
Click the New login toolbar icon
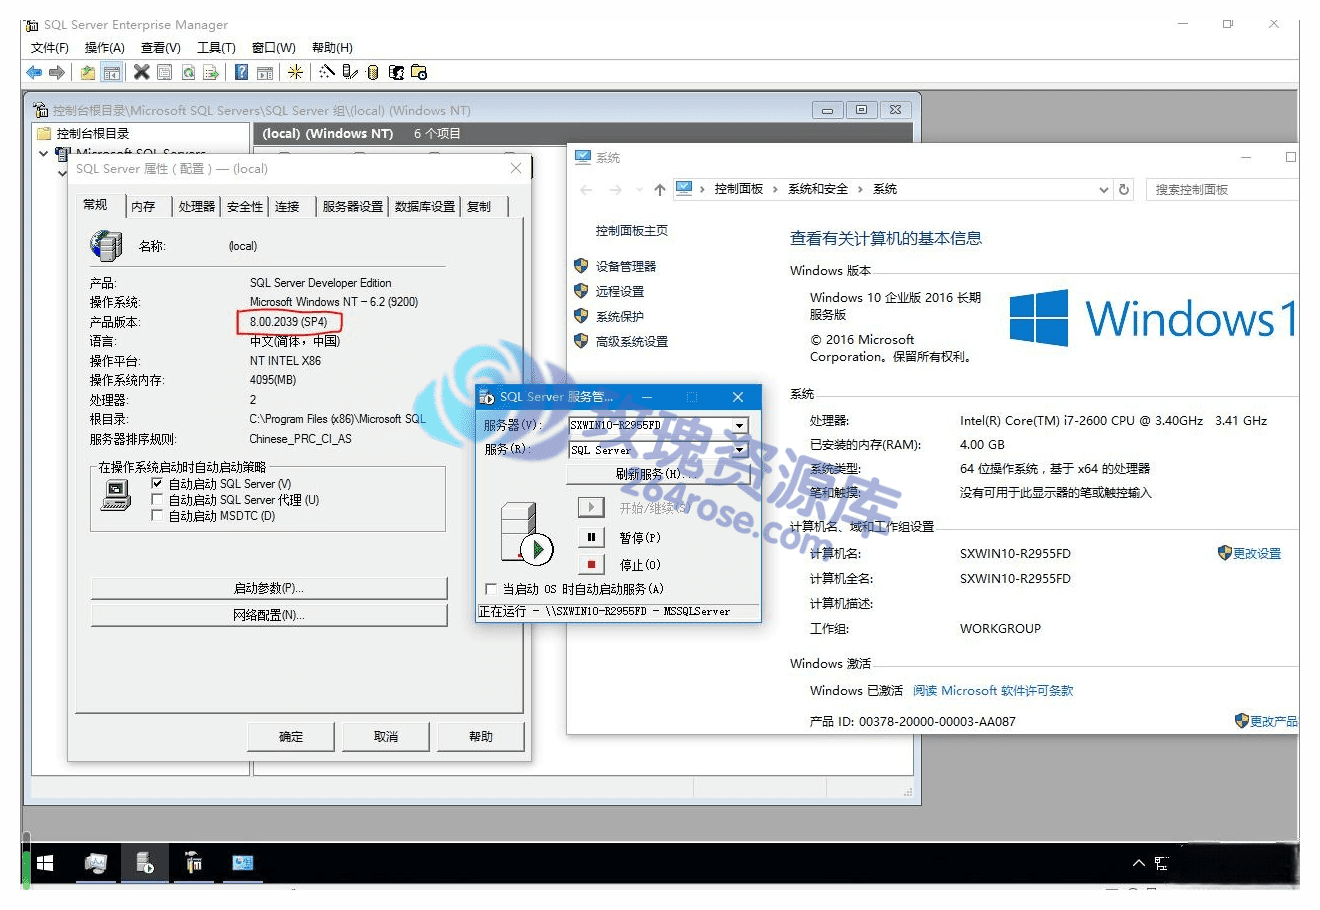tap(396, 72)
